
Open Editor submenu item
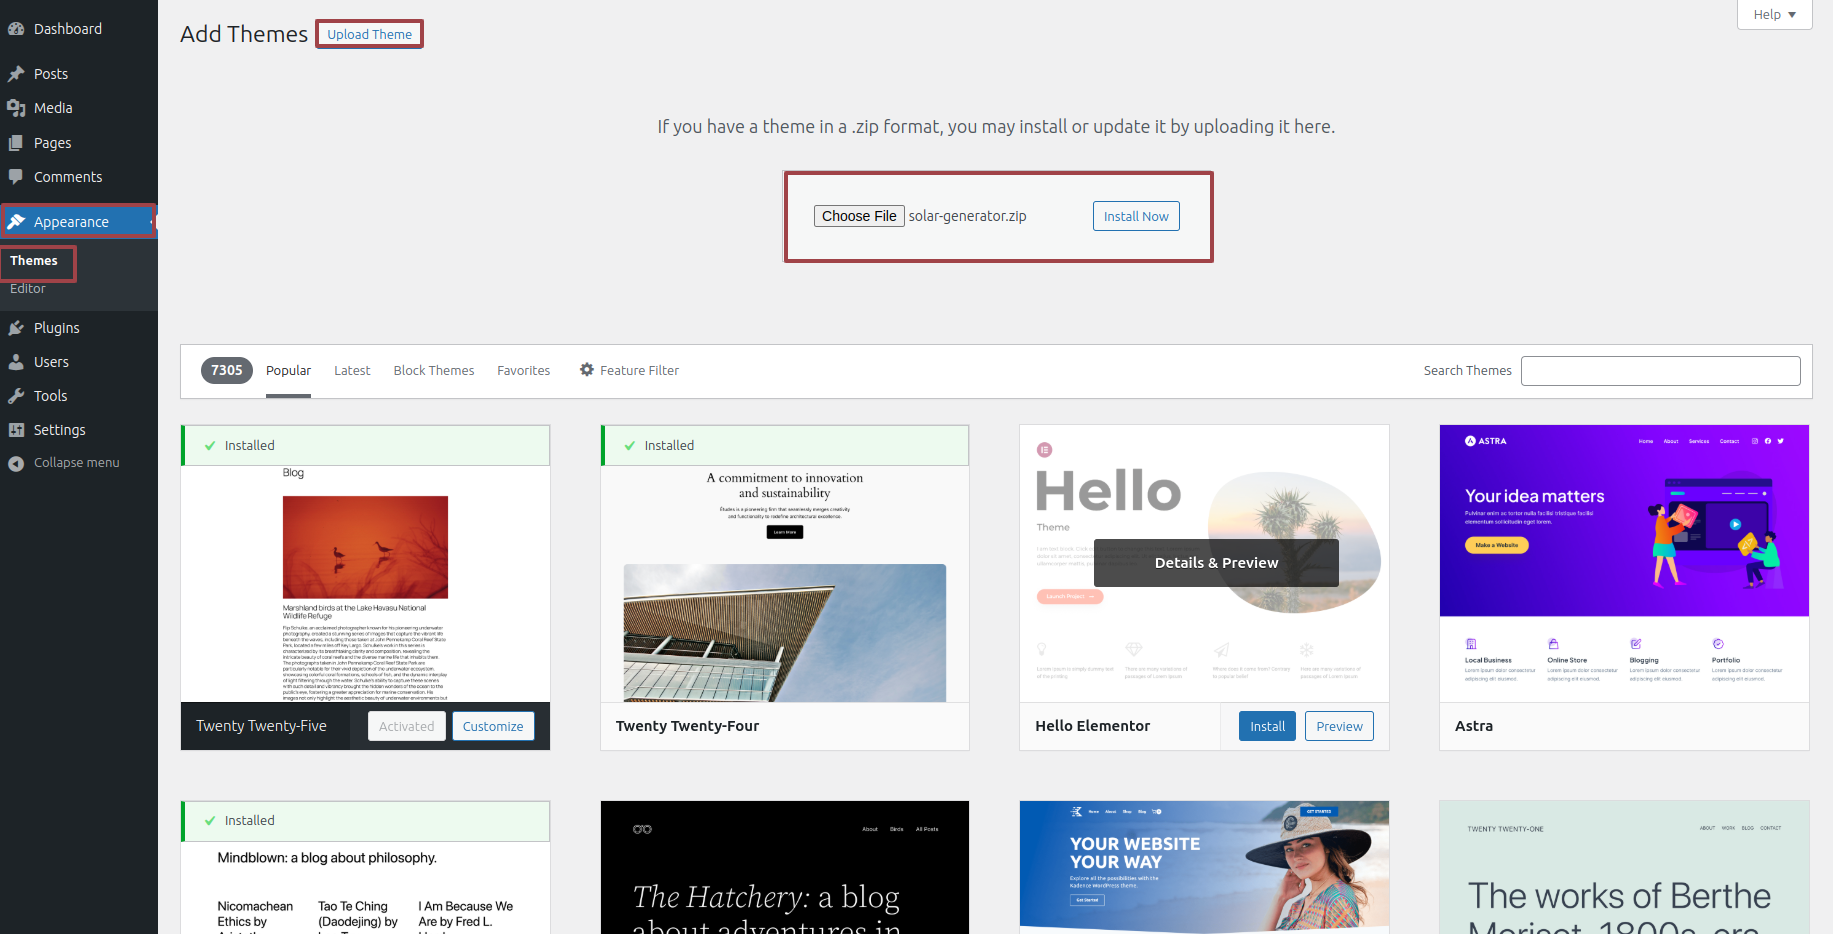(x=28, y=289)
